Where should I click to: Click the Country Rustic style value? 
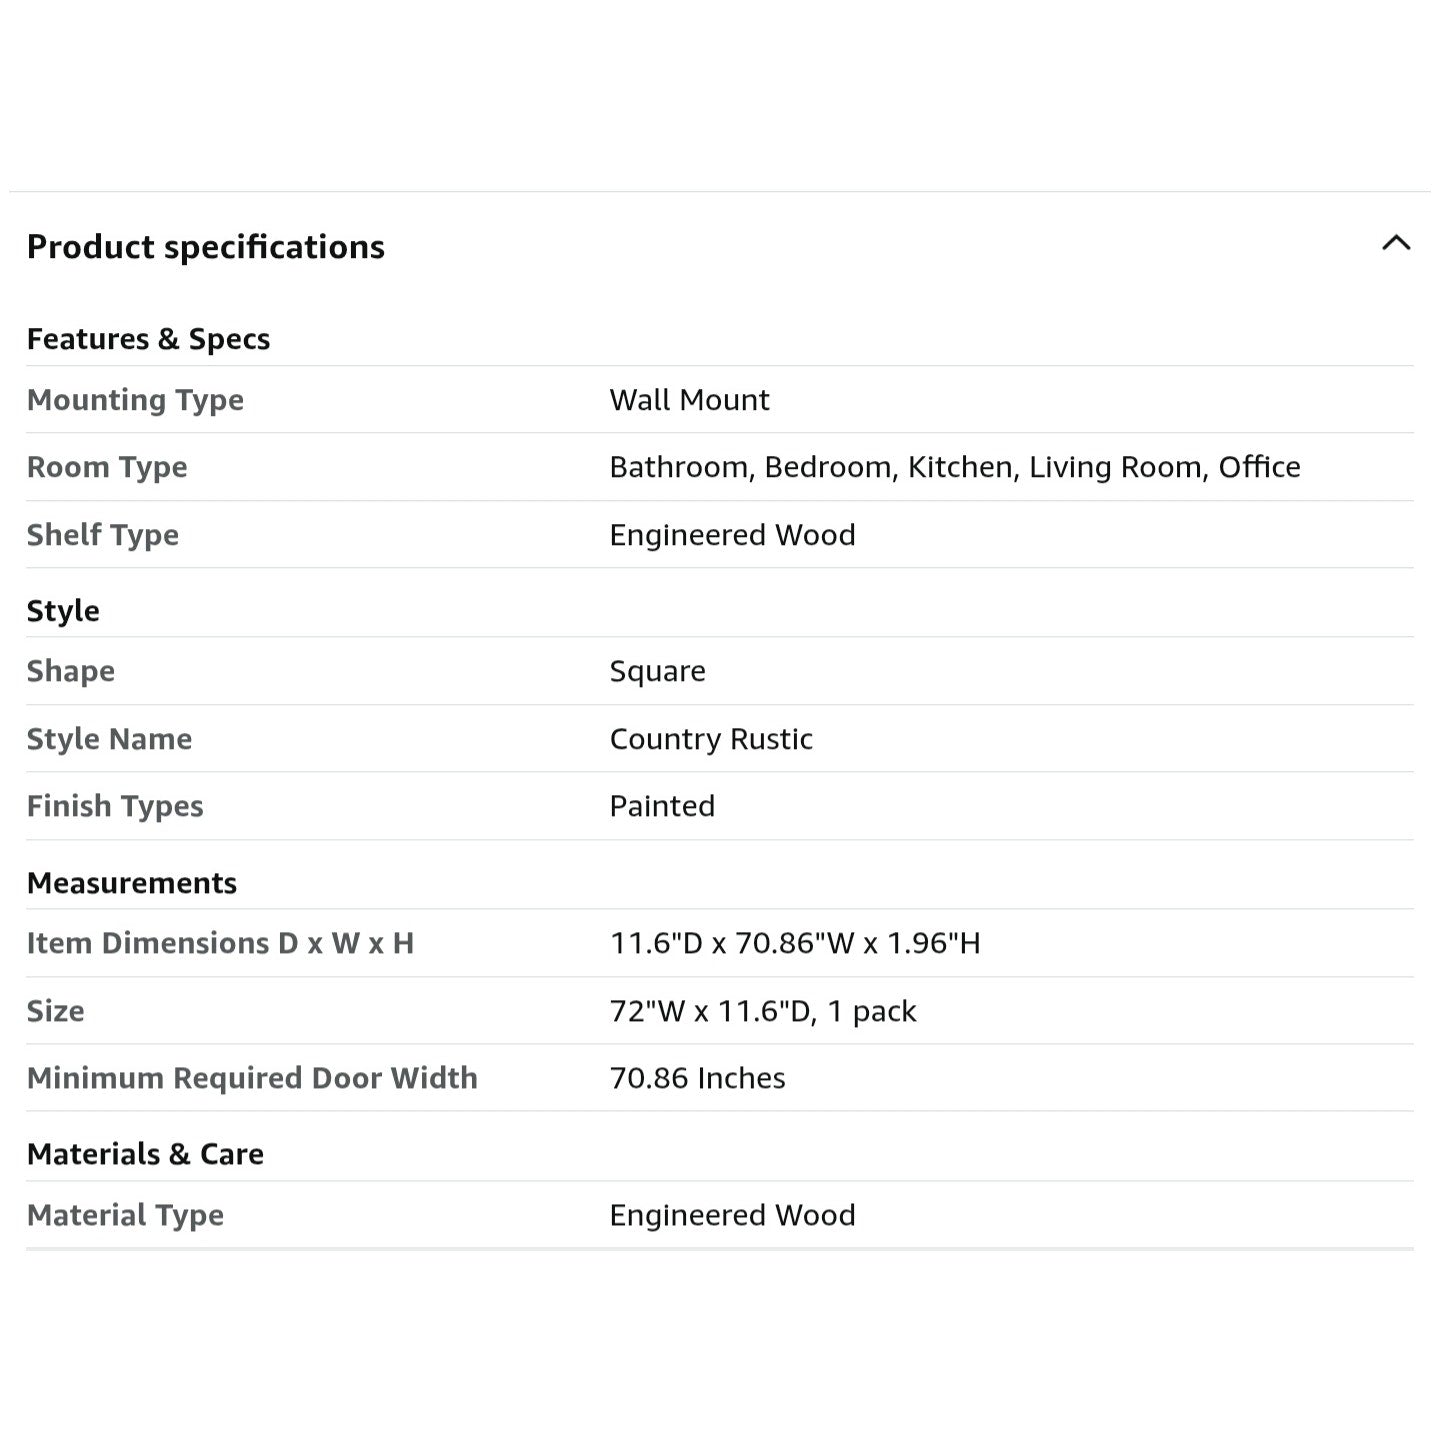(x=711, y=739)
